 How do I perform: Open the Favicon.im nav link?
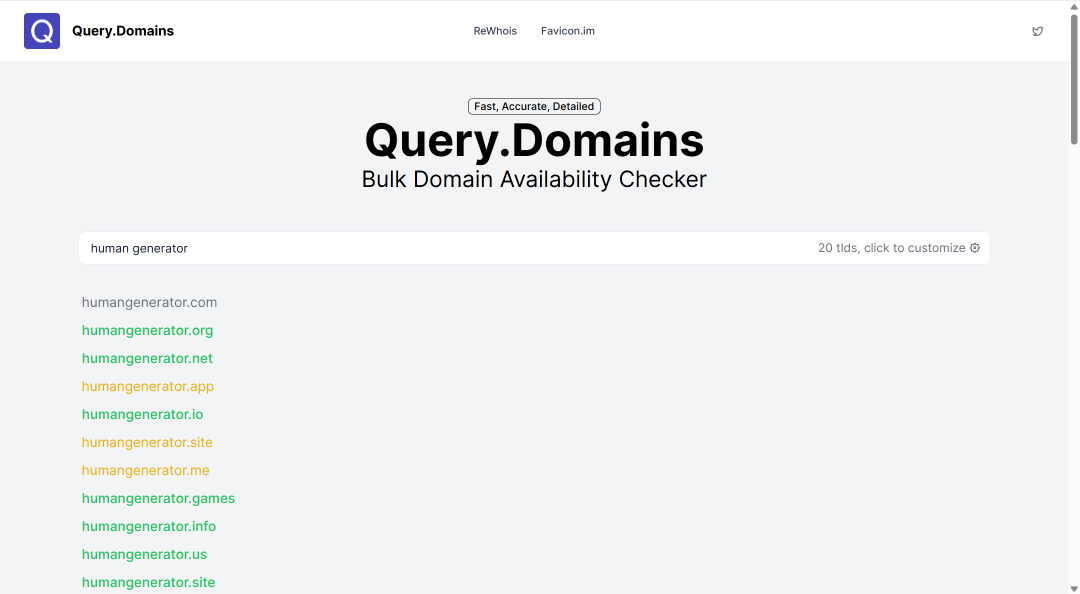pos(568,31)
